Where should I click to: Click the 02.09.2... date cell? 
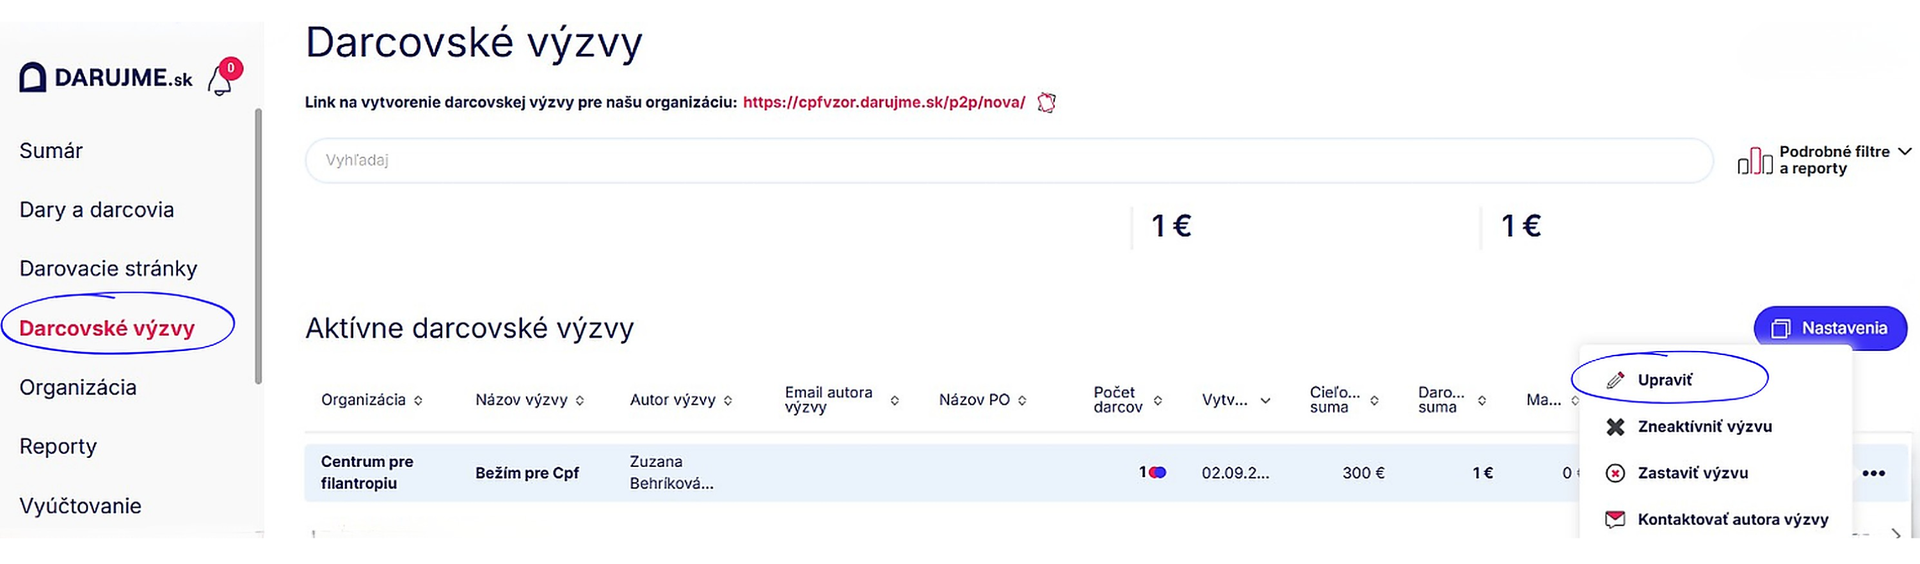(1236, 473)
